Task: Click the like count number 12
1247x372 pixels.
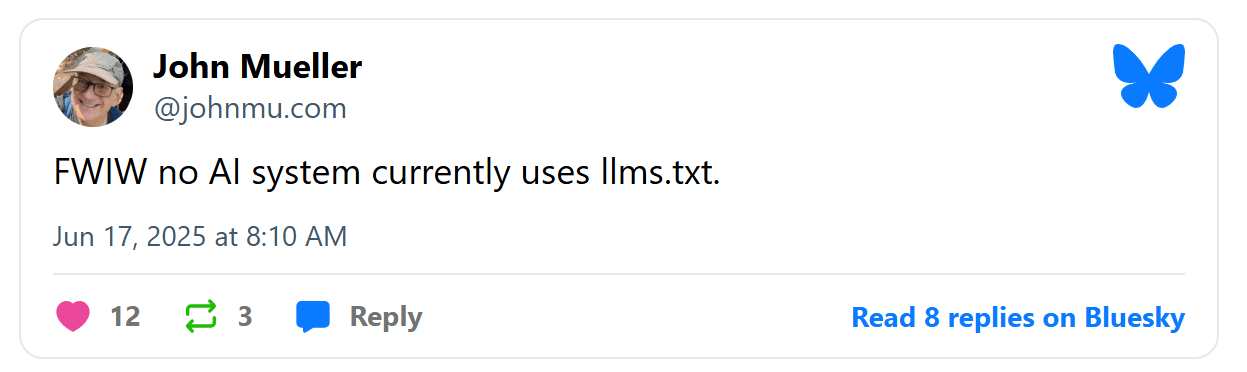Action: pos(125,317)
